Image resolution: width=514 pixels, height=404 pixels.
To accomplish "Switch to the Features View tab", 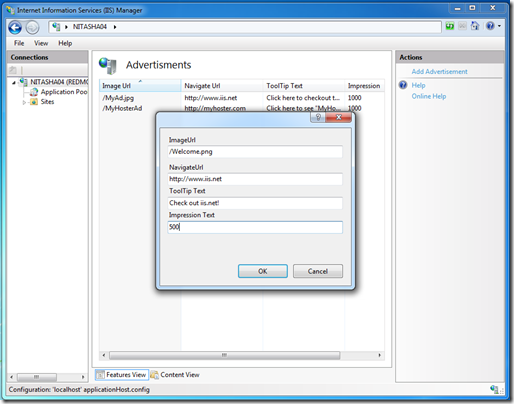I will pyautogui.click(x=122, y=375).
